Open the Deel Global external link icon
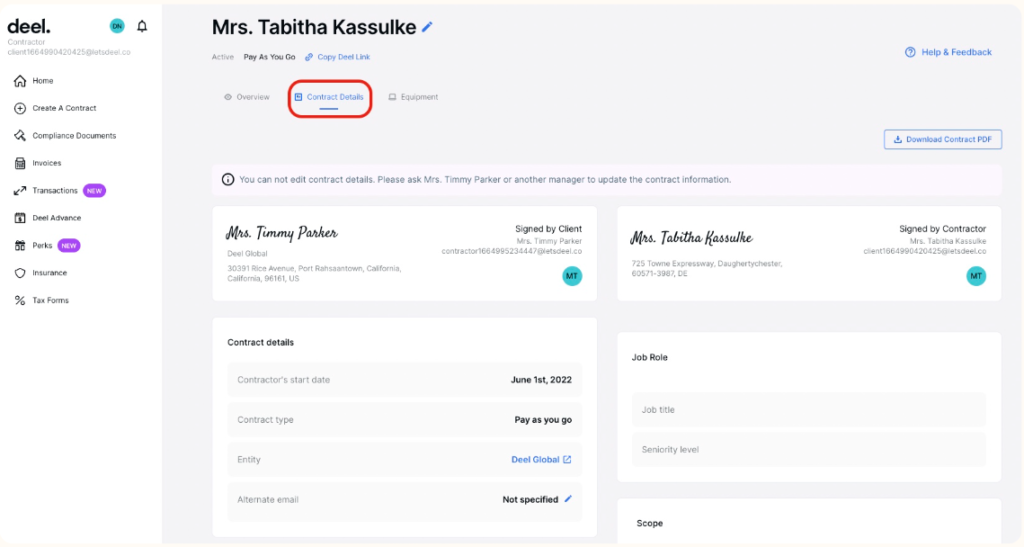The image size is (1024, 547). [x=567, y=460]
